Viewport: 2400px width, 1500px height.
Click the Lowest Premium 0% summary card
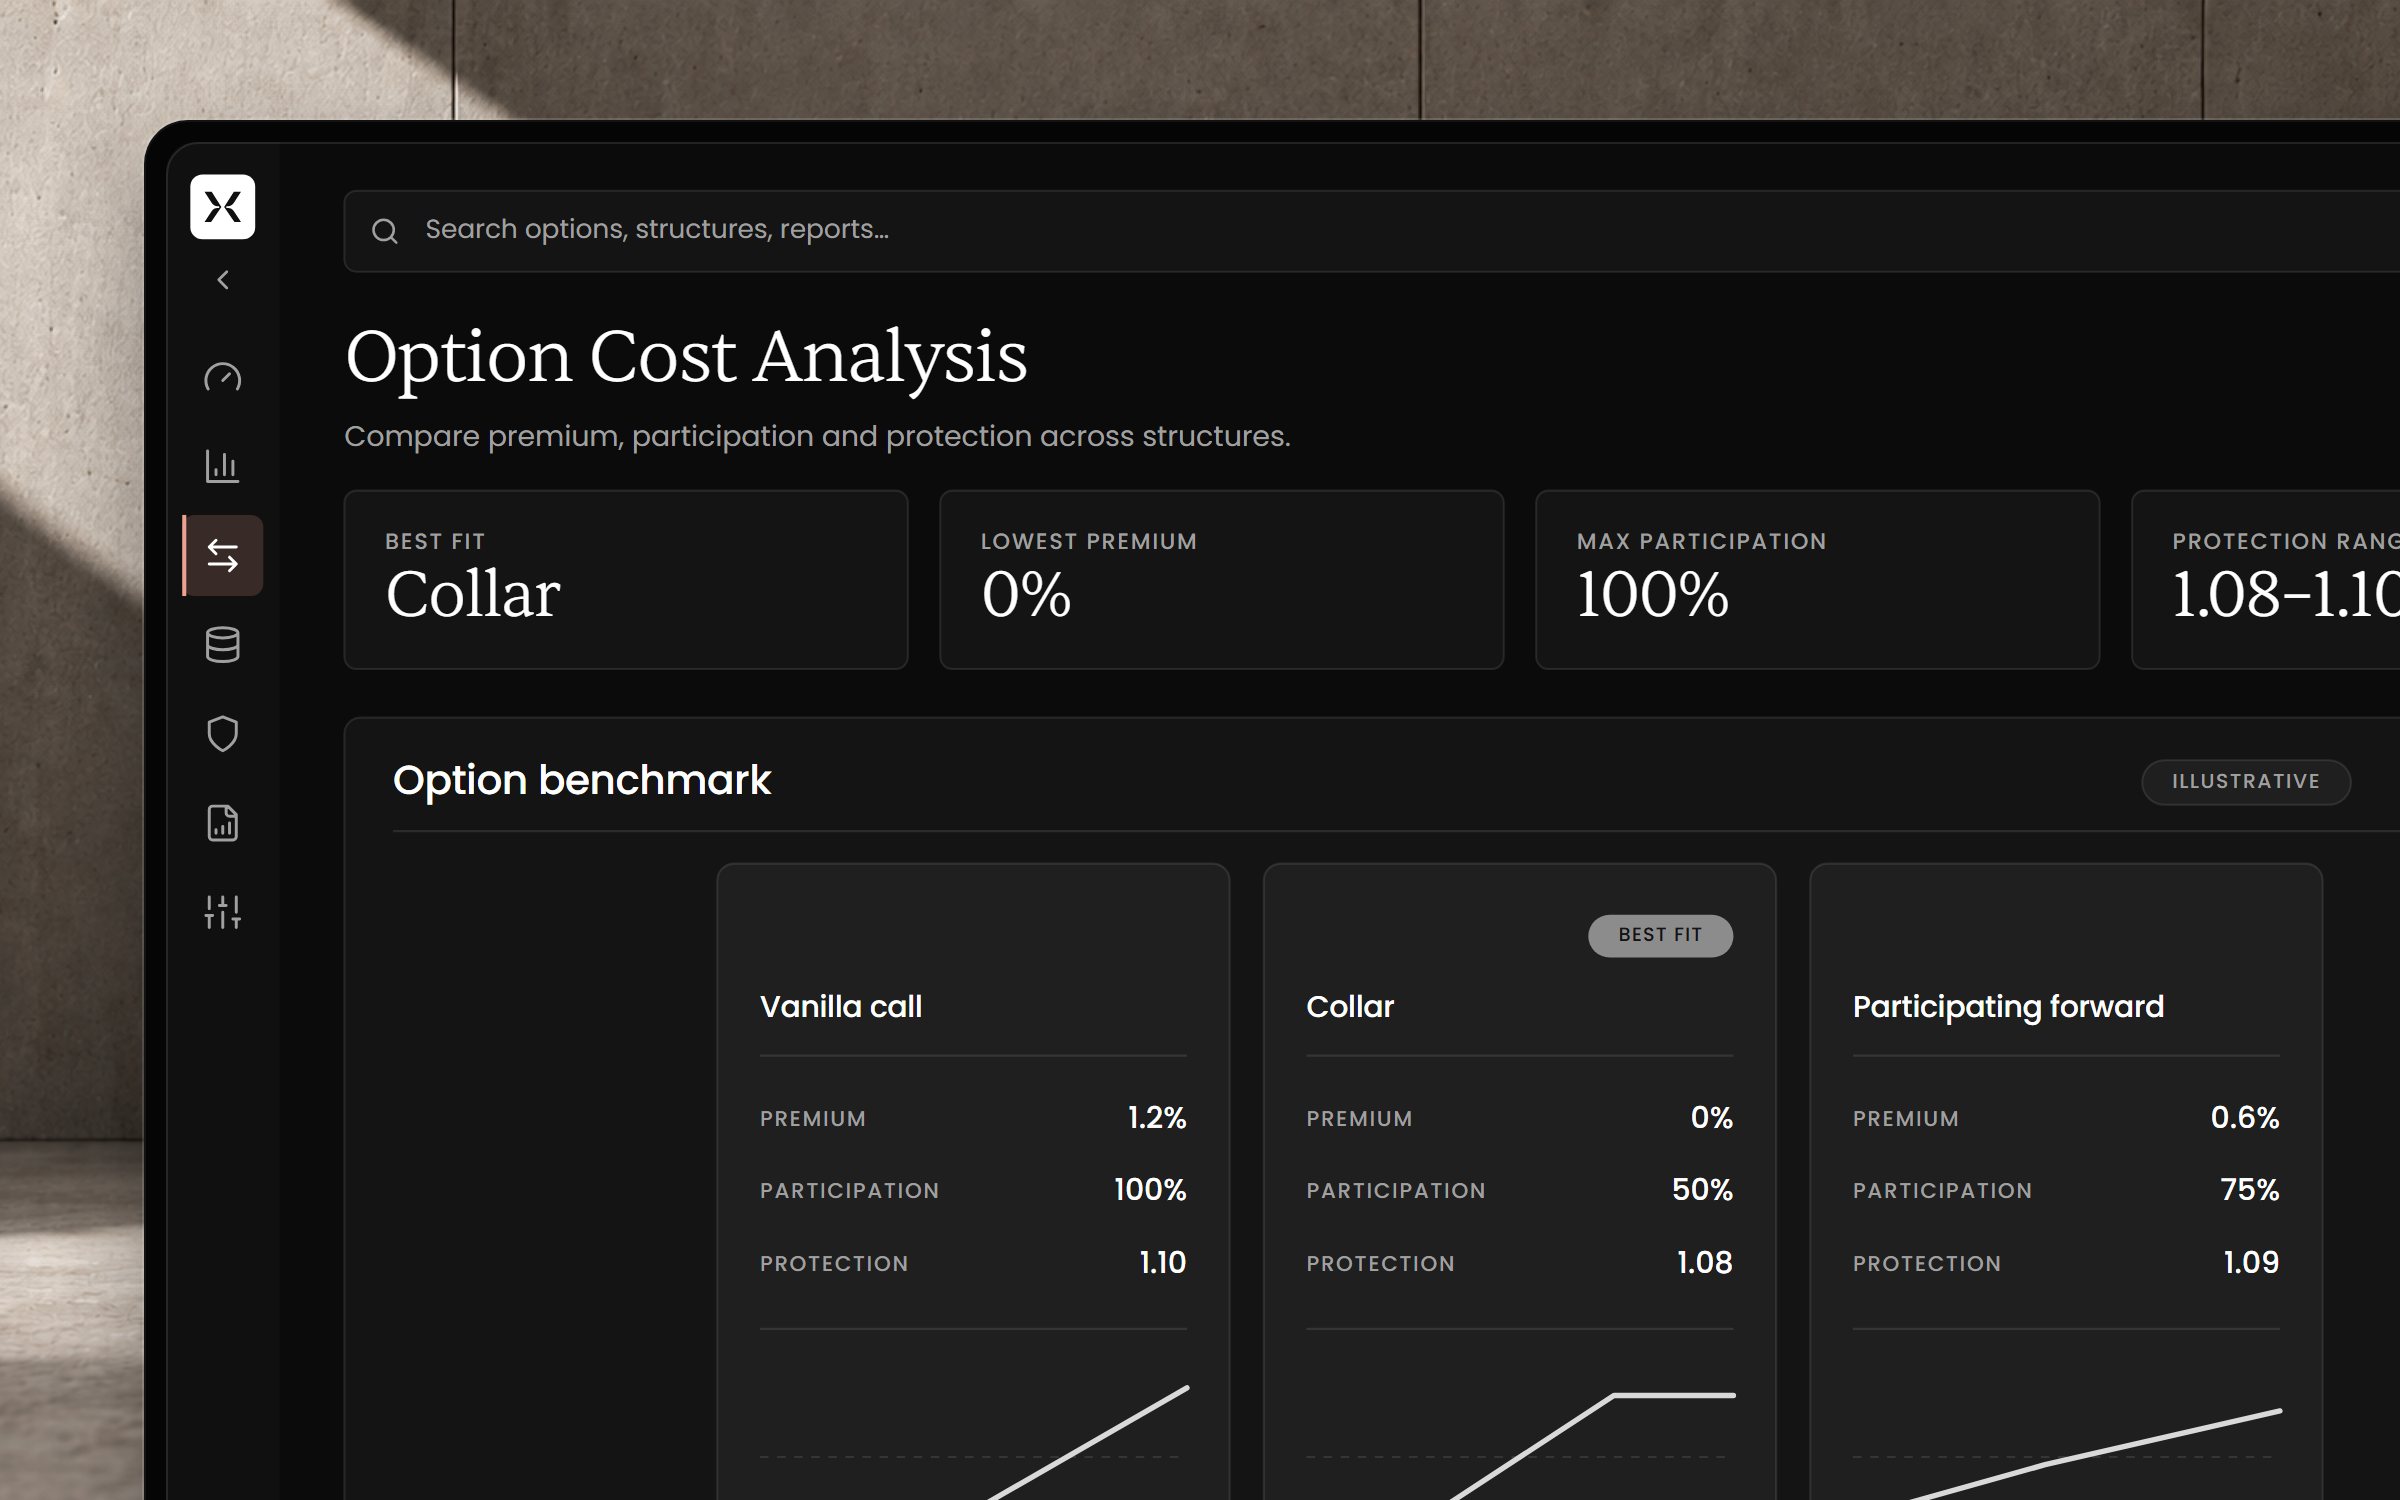coord(1222,579)
